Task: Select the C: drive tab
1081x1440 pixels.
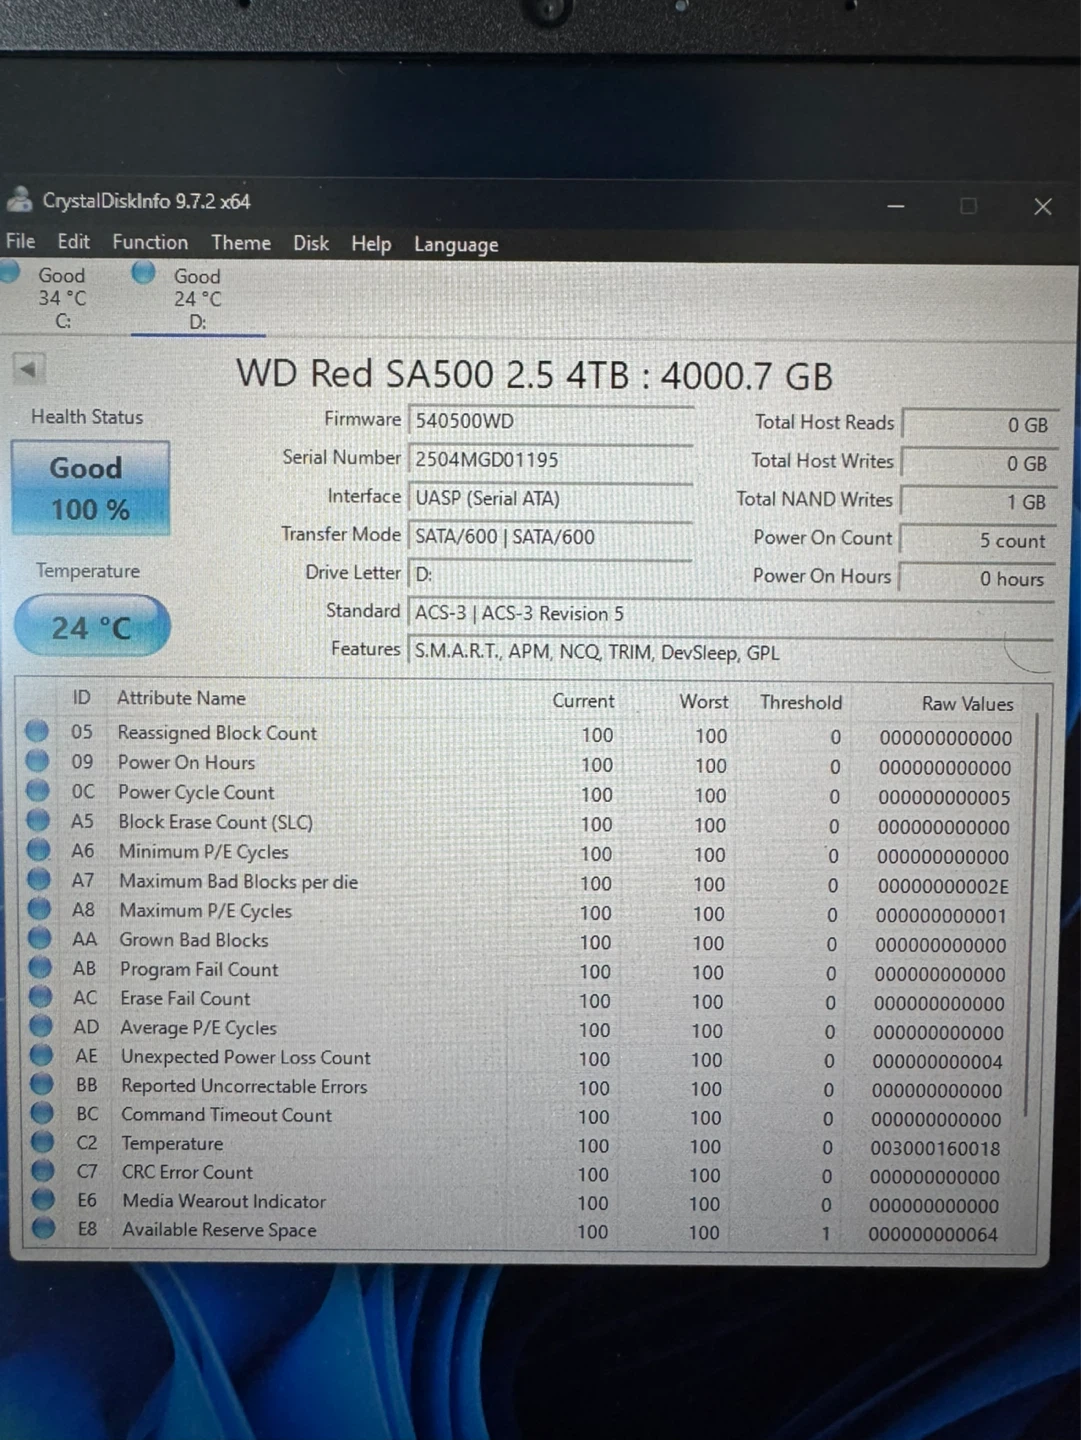Action: point(62,298)
